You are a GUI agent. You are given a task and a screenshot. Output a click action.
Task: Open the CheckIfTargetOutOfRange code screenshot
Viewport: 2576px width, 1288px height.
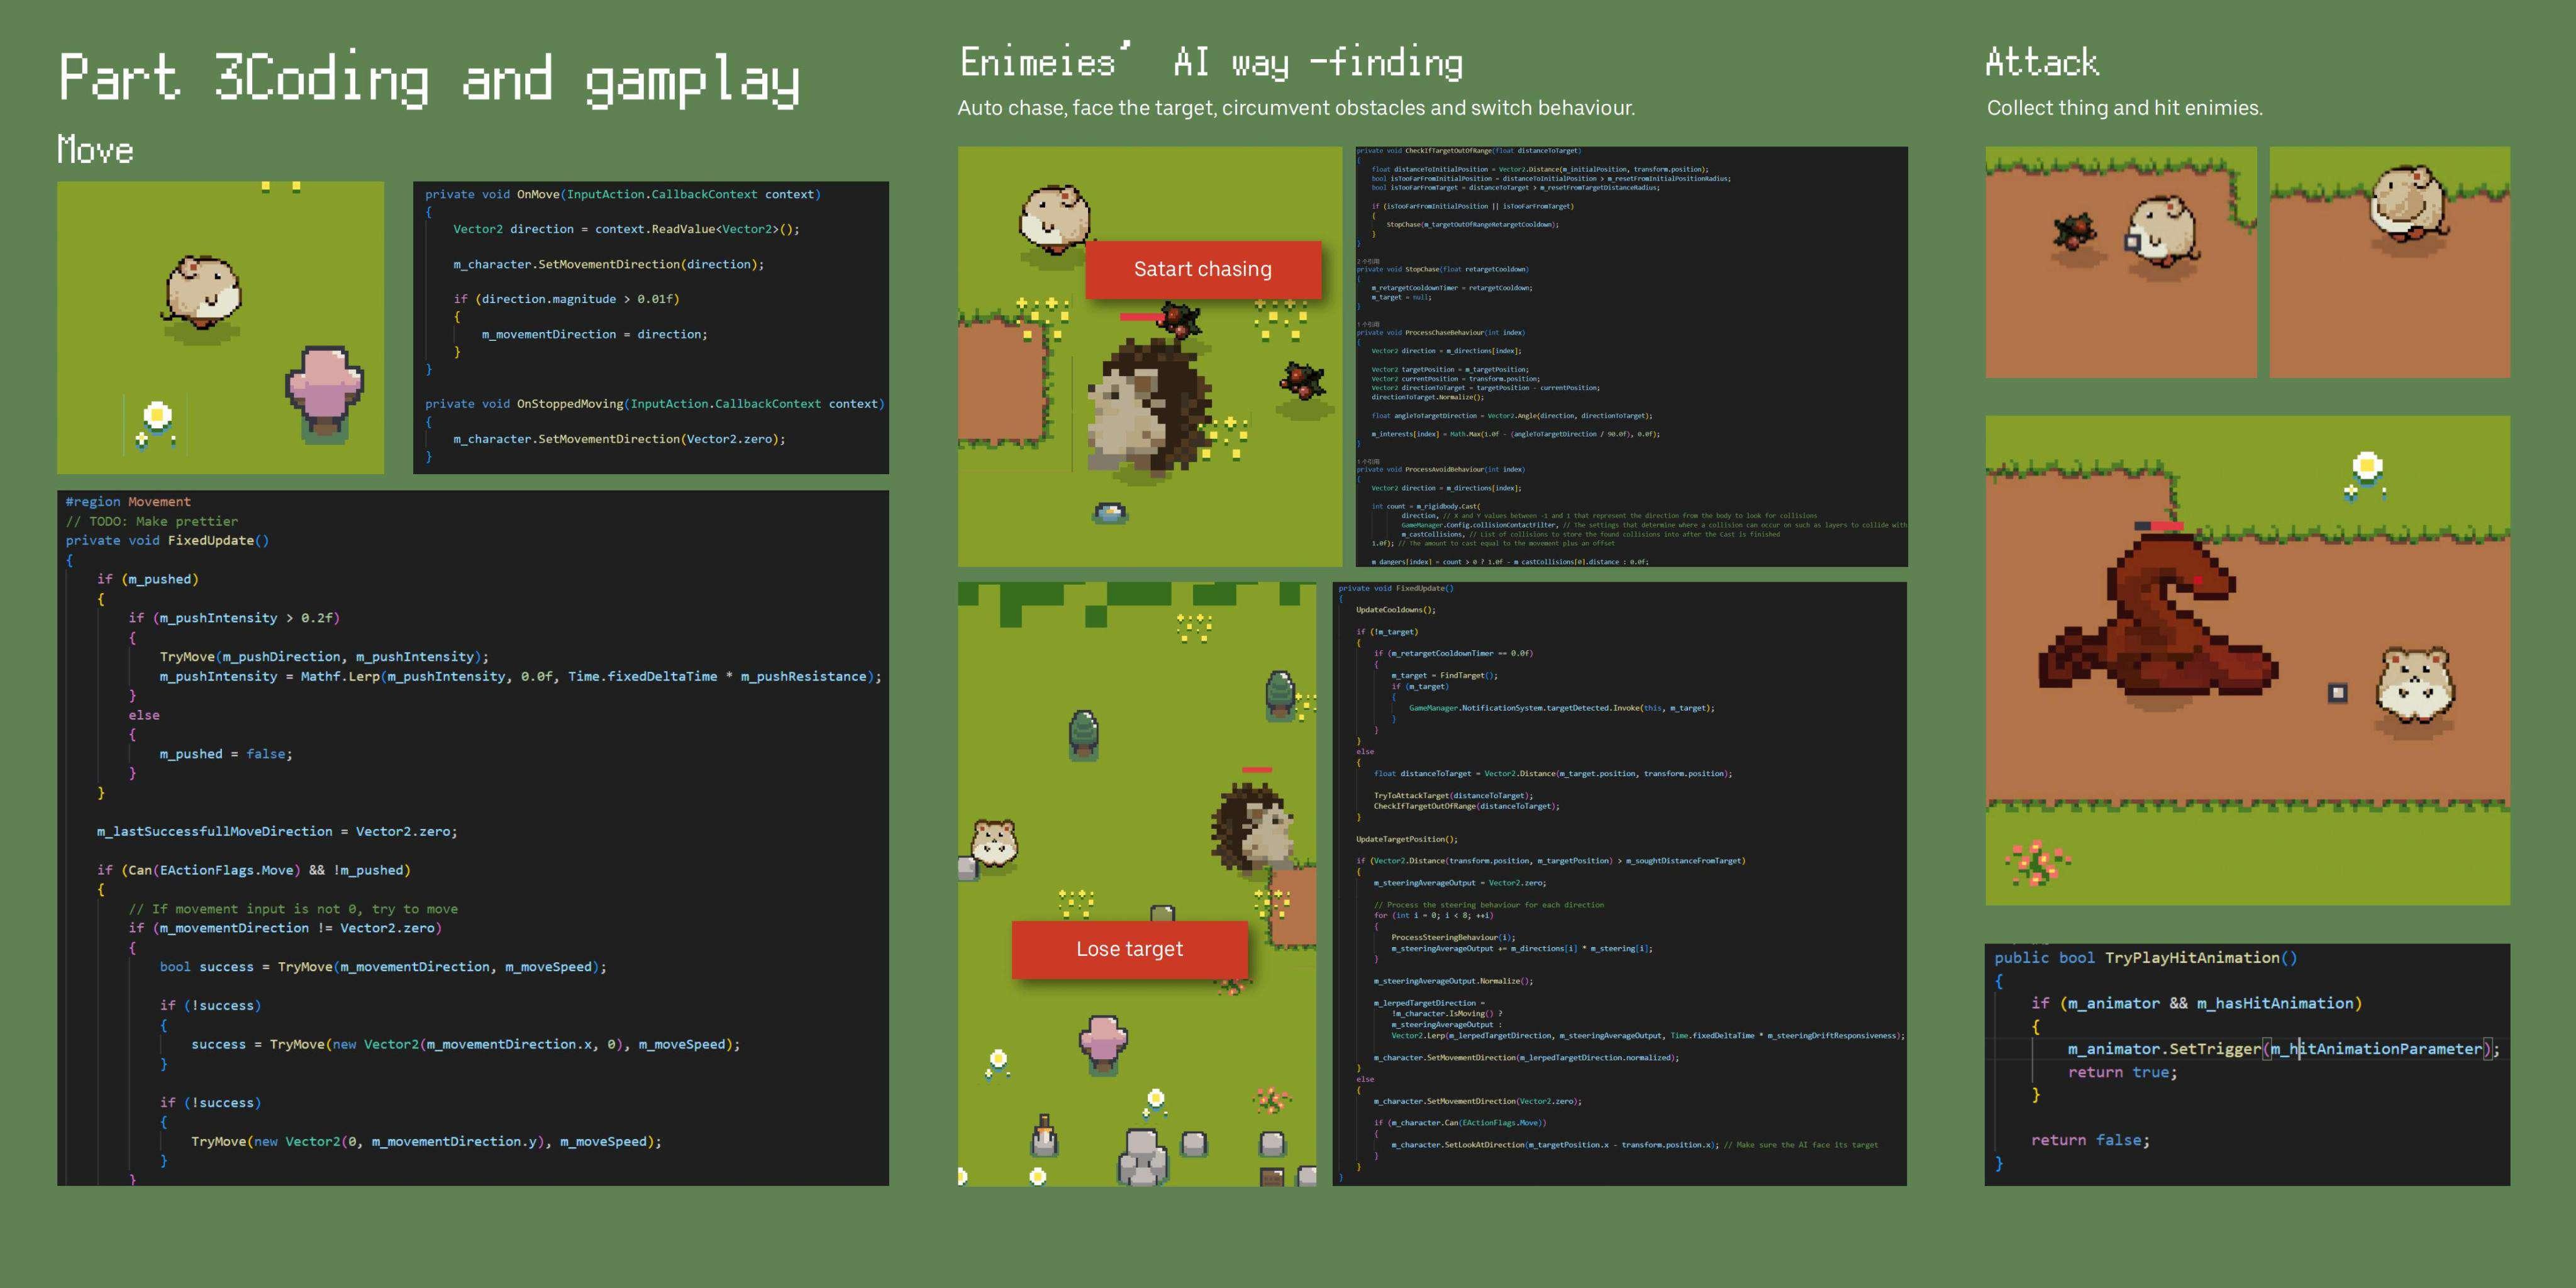(x=1630, y=356)
